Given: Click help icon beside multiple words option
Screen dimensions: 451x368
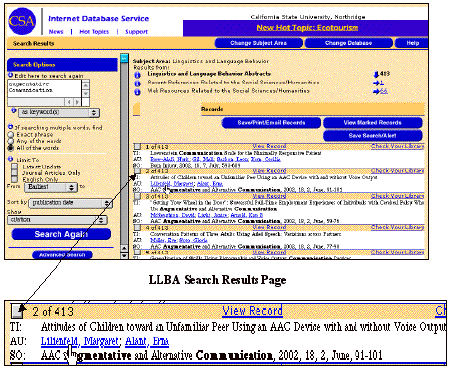Looking at the screenshot, I should click(x=10, y=127).
